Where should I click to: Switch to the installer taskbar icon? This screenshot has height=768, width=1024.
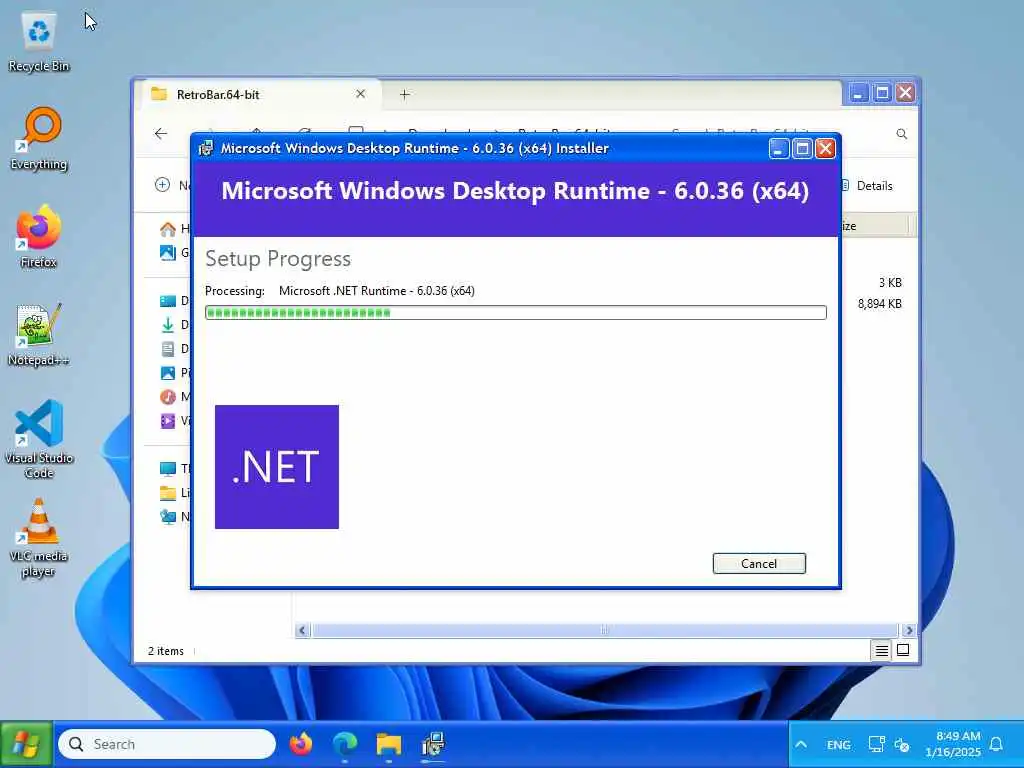coord(432,744)
